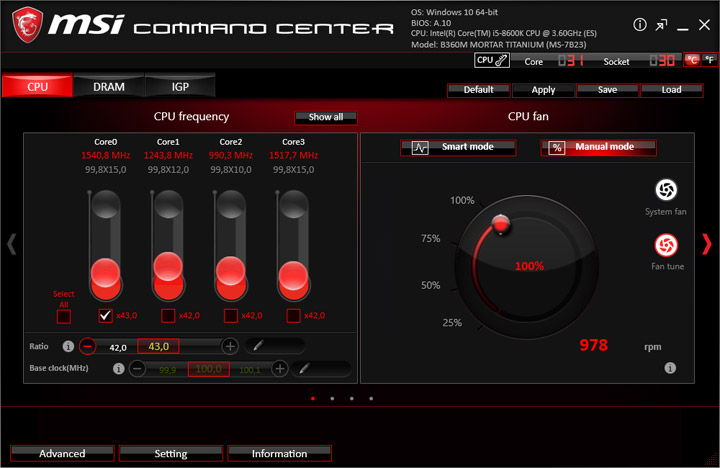Jump to third page indicator dot

[352, 399]
